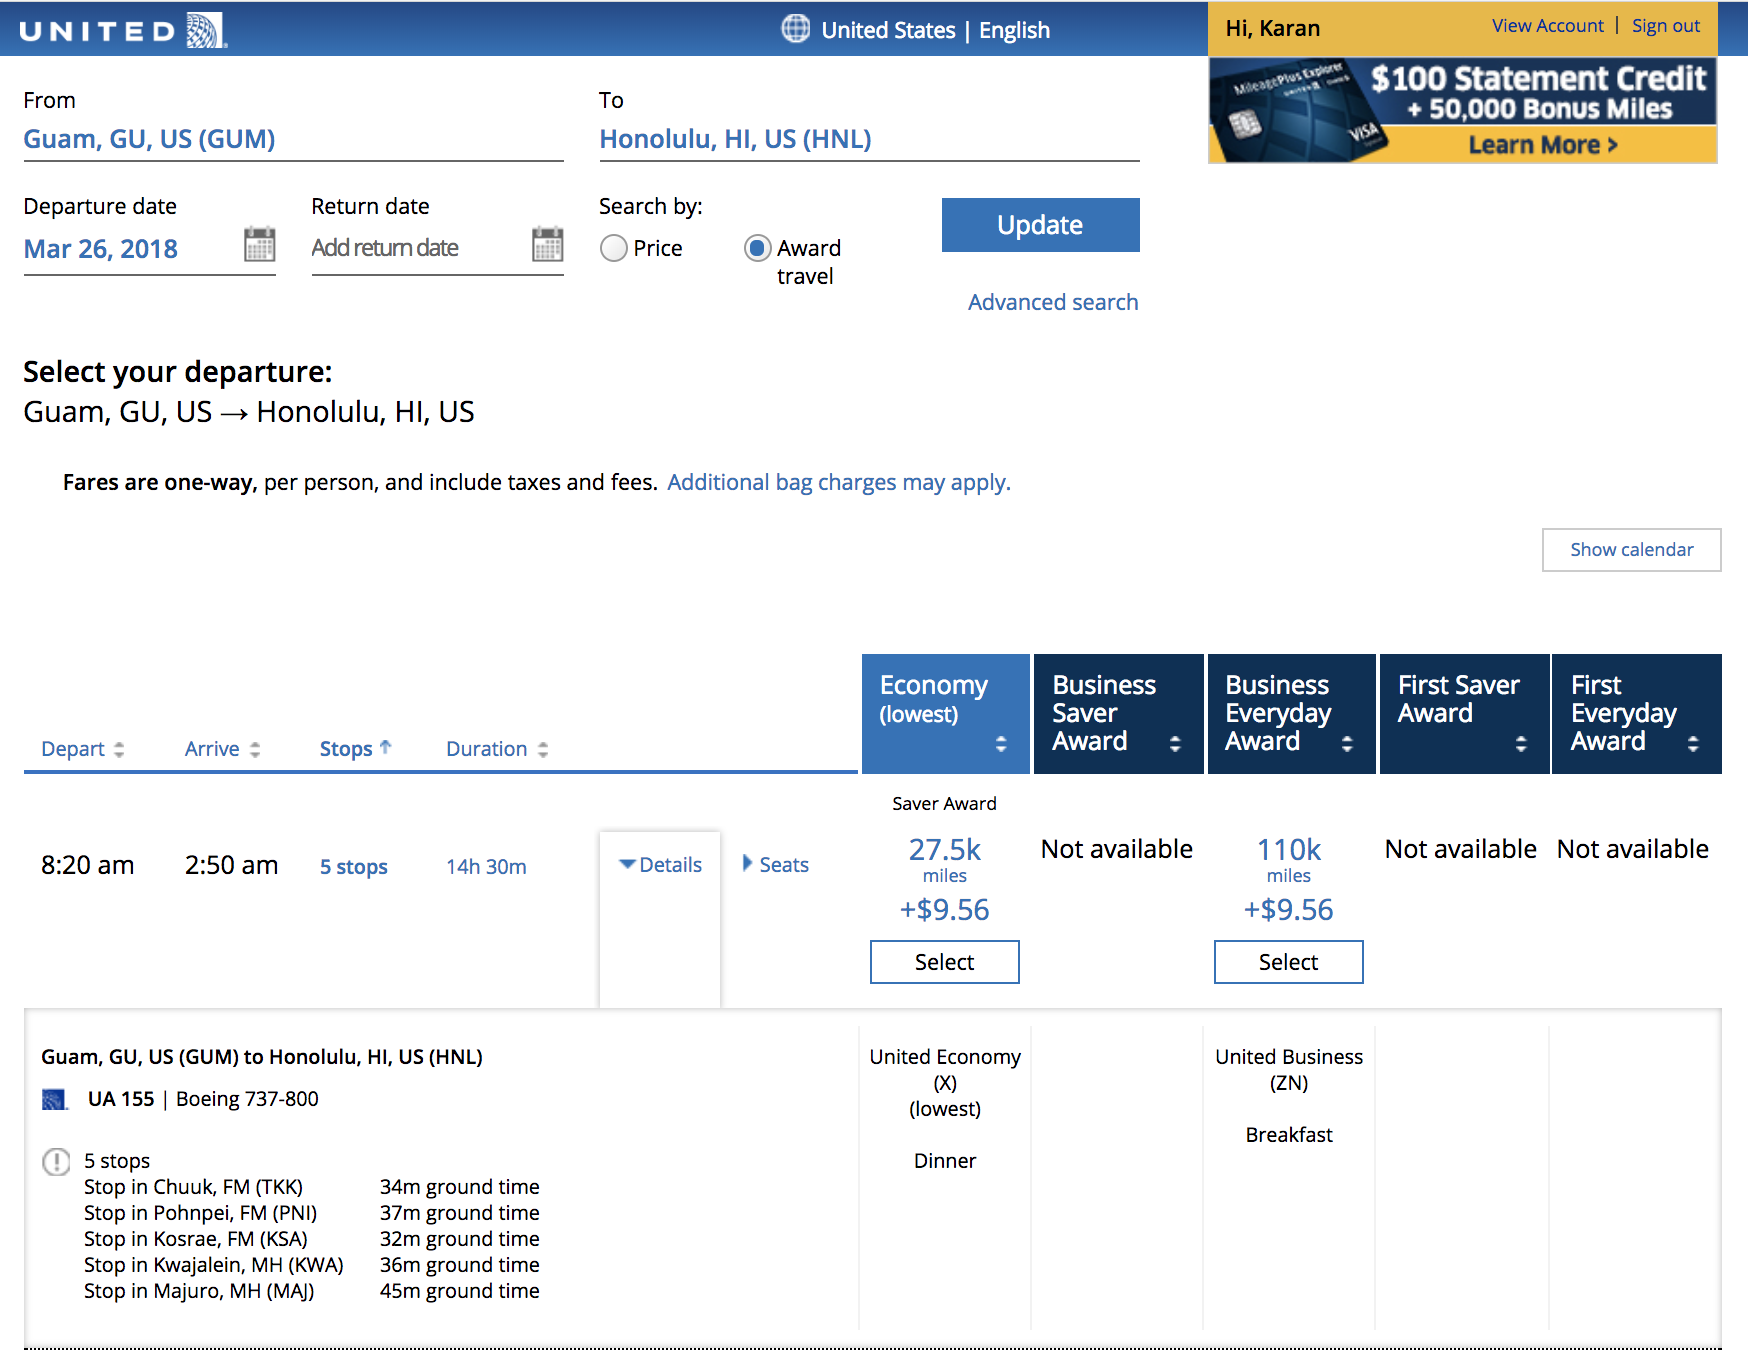Sort Business Saver Award column arrows

click(x=1175, y=743)
